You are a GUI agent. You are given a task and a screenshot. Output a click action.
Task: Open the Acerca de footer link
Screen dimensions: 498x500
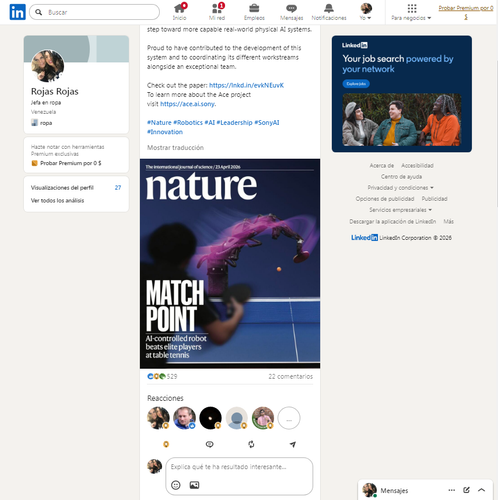click(382, 166)
